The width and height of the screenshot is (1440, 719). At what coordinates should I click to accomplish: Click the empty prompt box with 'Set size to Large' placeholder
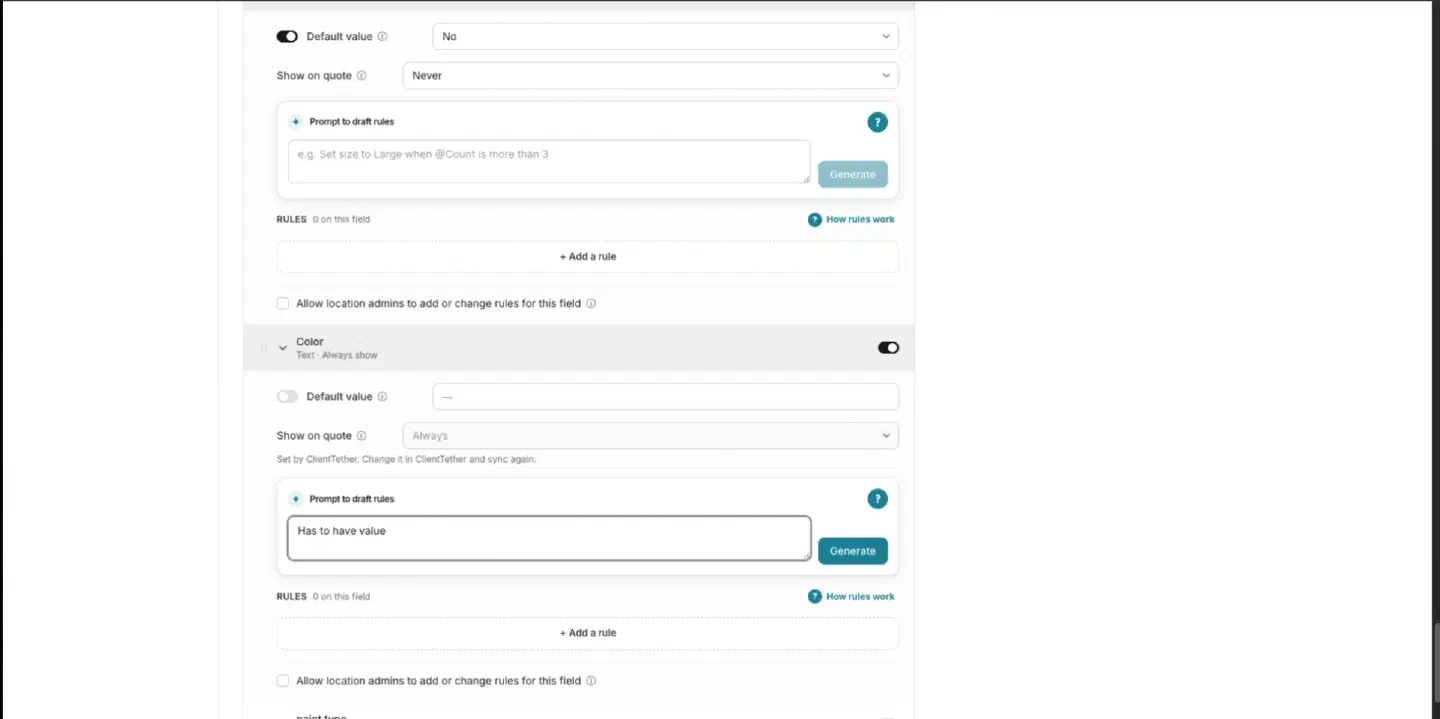pyautogui.click(x=549, y=162)
